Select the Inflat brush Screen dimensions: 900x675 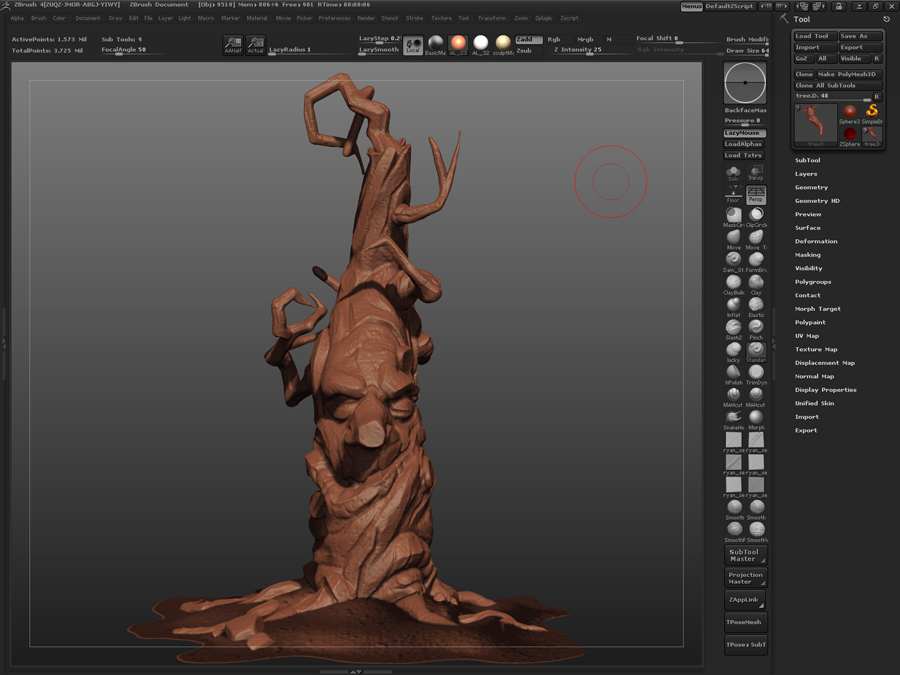tap(734, 307)
